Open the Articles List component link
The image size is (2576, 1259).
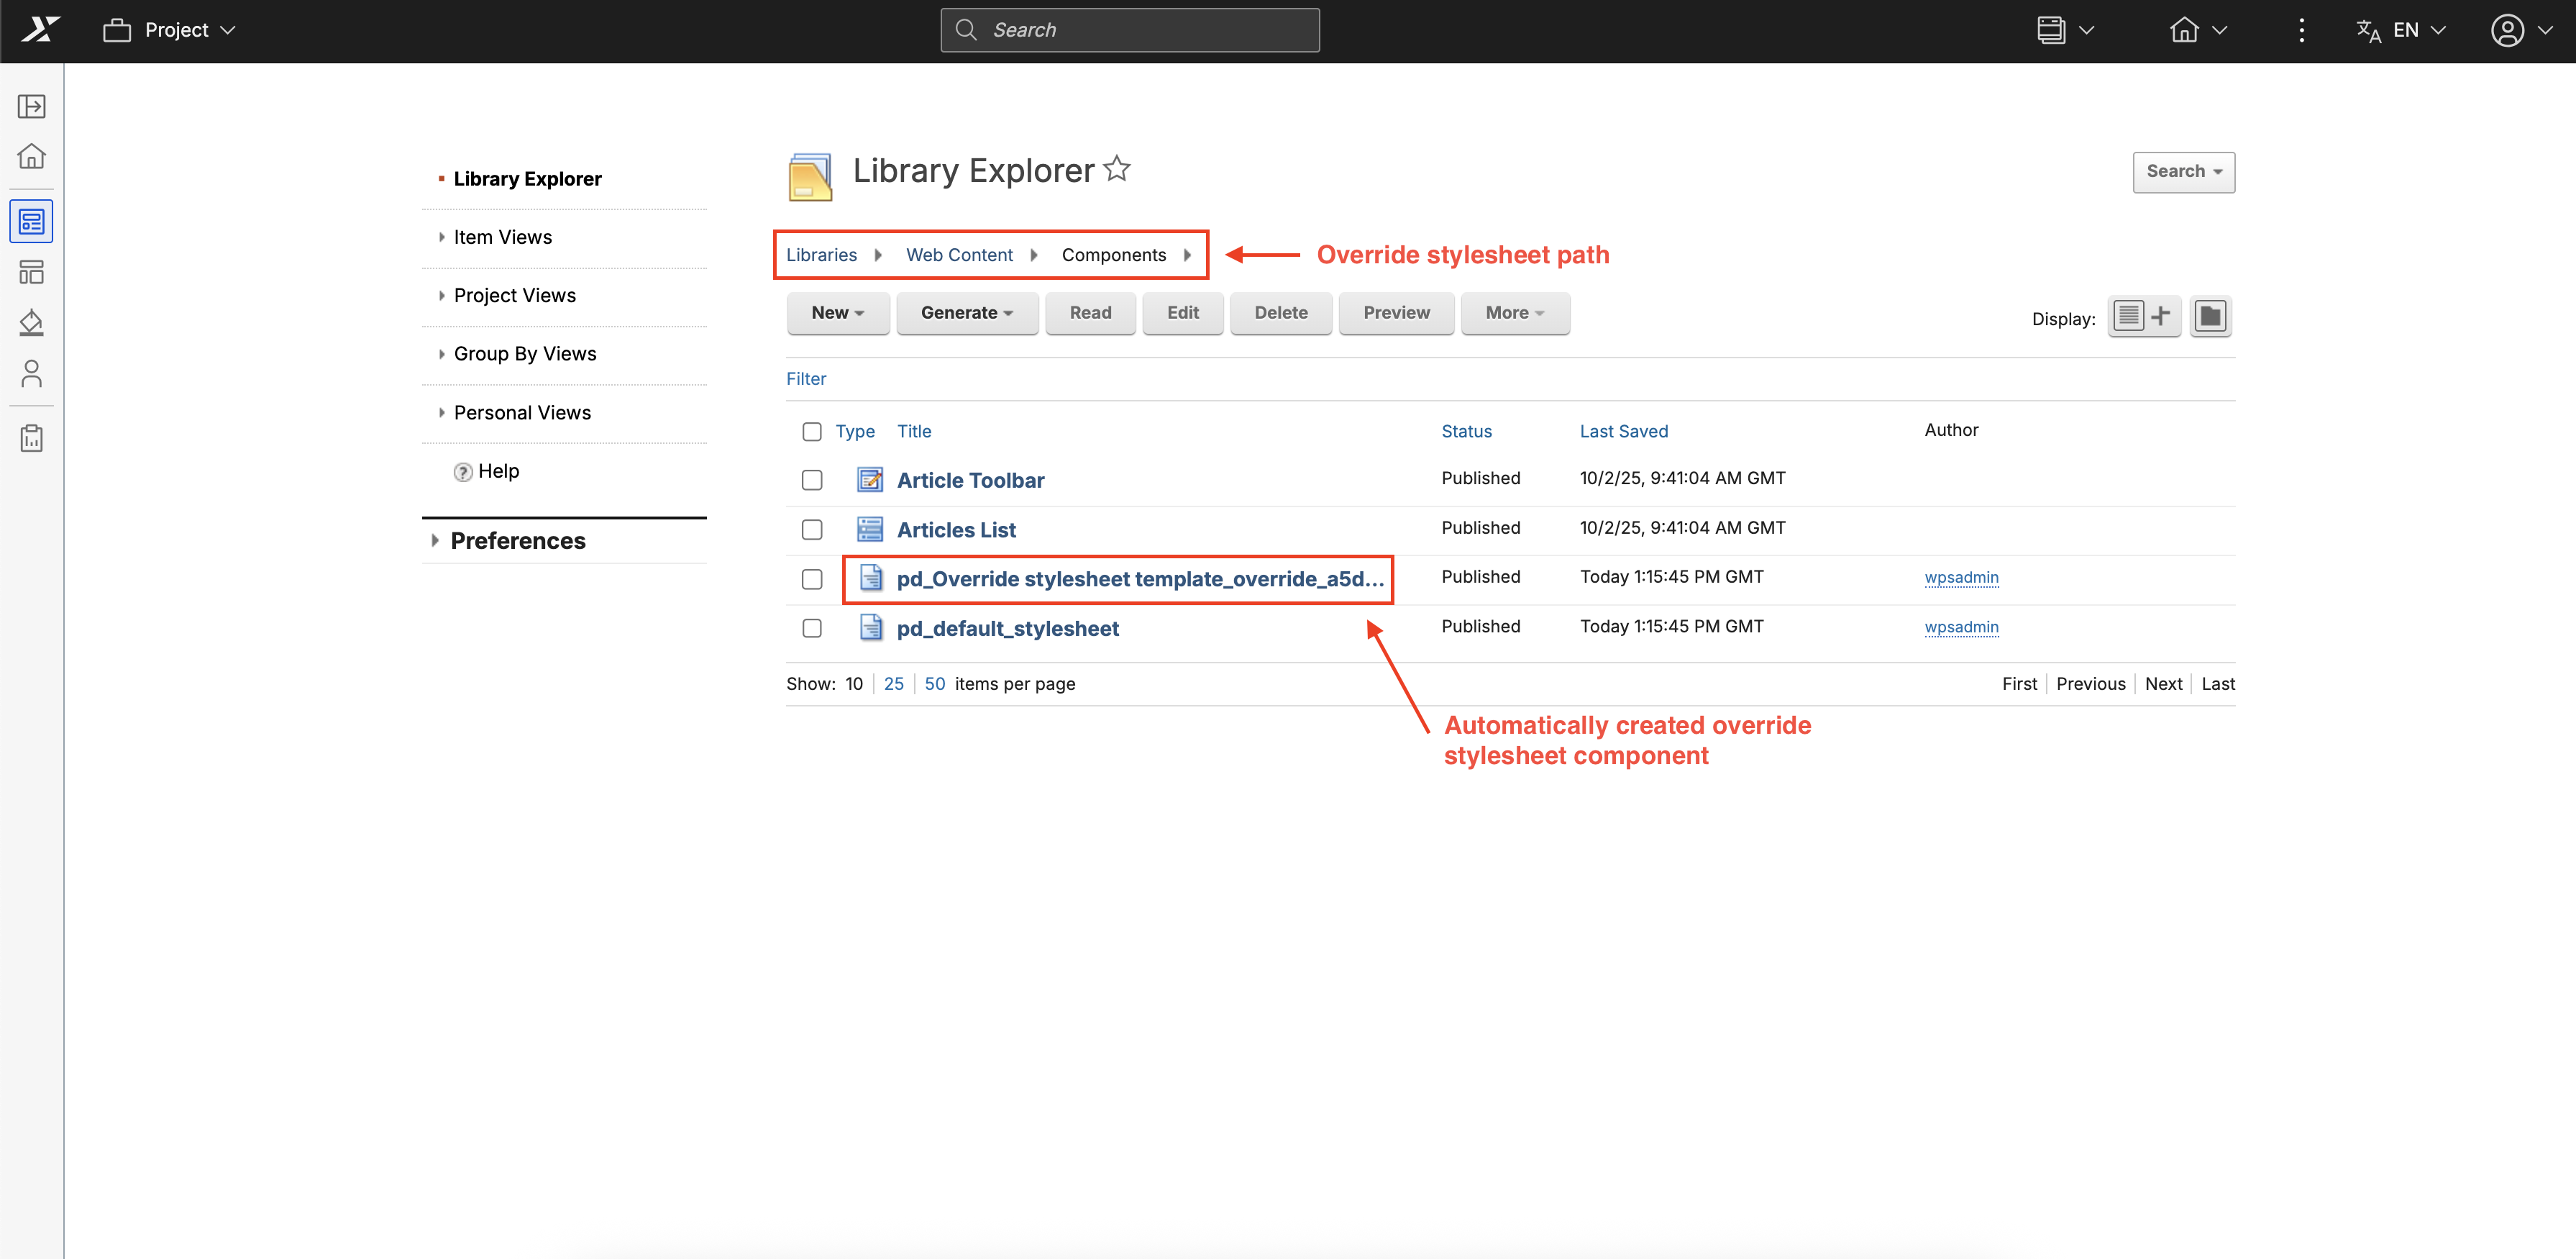pos(955,530)
